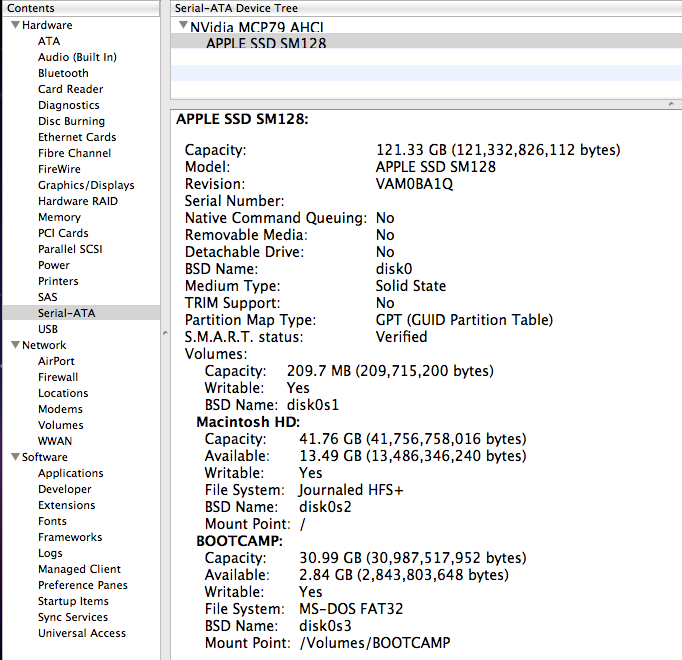Collapse the Software section triangle
682x660 pixels.
15,456
